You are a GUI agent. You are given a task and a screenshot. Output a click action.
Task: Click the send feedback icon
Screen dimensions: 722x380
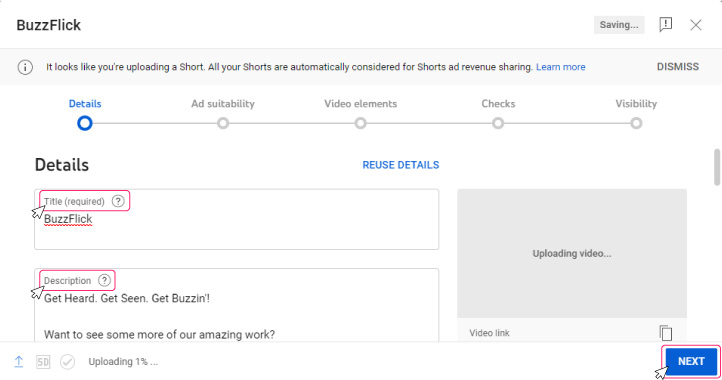click(665, 24)
